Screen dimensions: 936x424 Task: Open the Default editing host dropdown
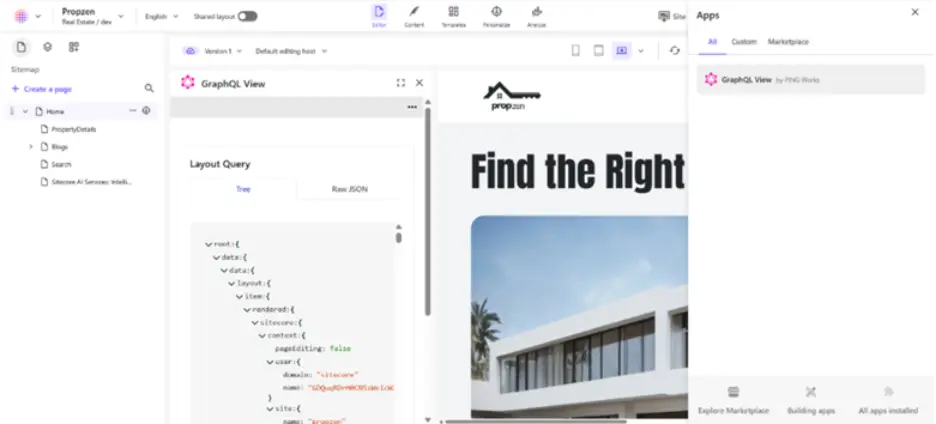[x=291, y=51]
